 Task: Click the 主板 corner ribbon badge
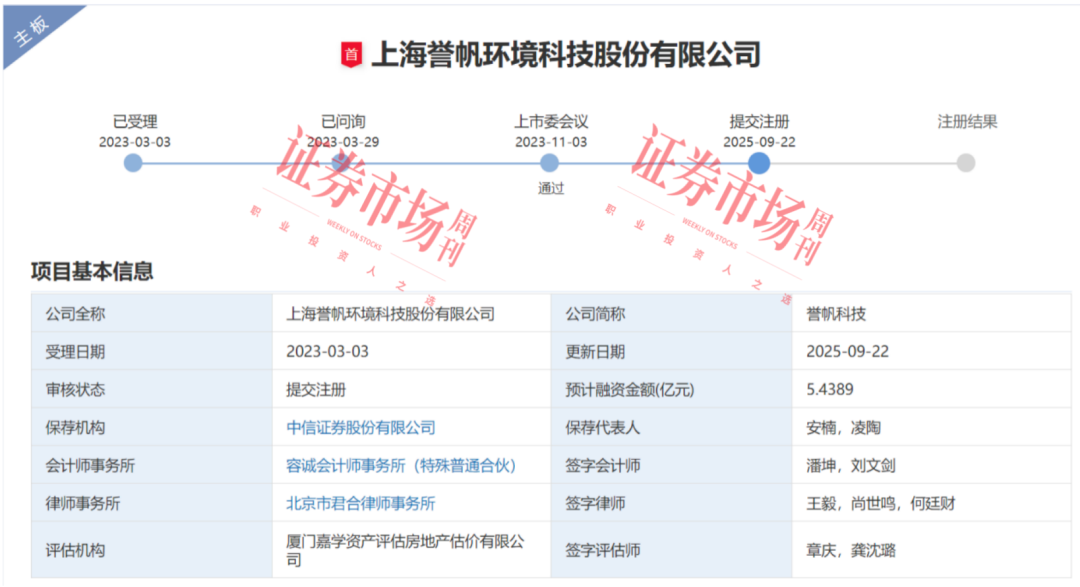pos(33,30)
